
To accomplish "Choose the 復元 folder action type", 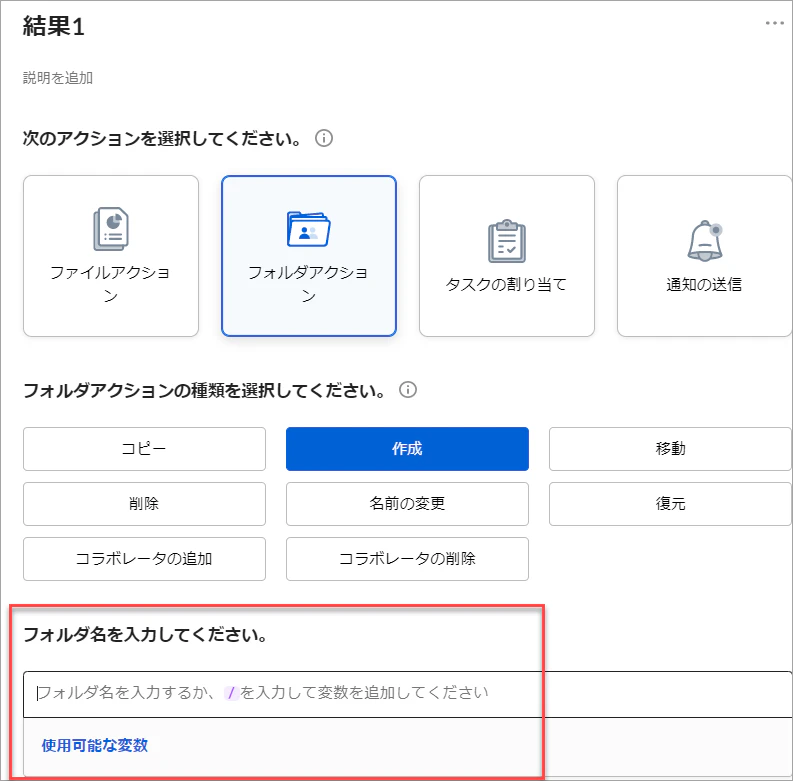I will 670,504.
